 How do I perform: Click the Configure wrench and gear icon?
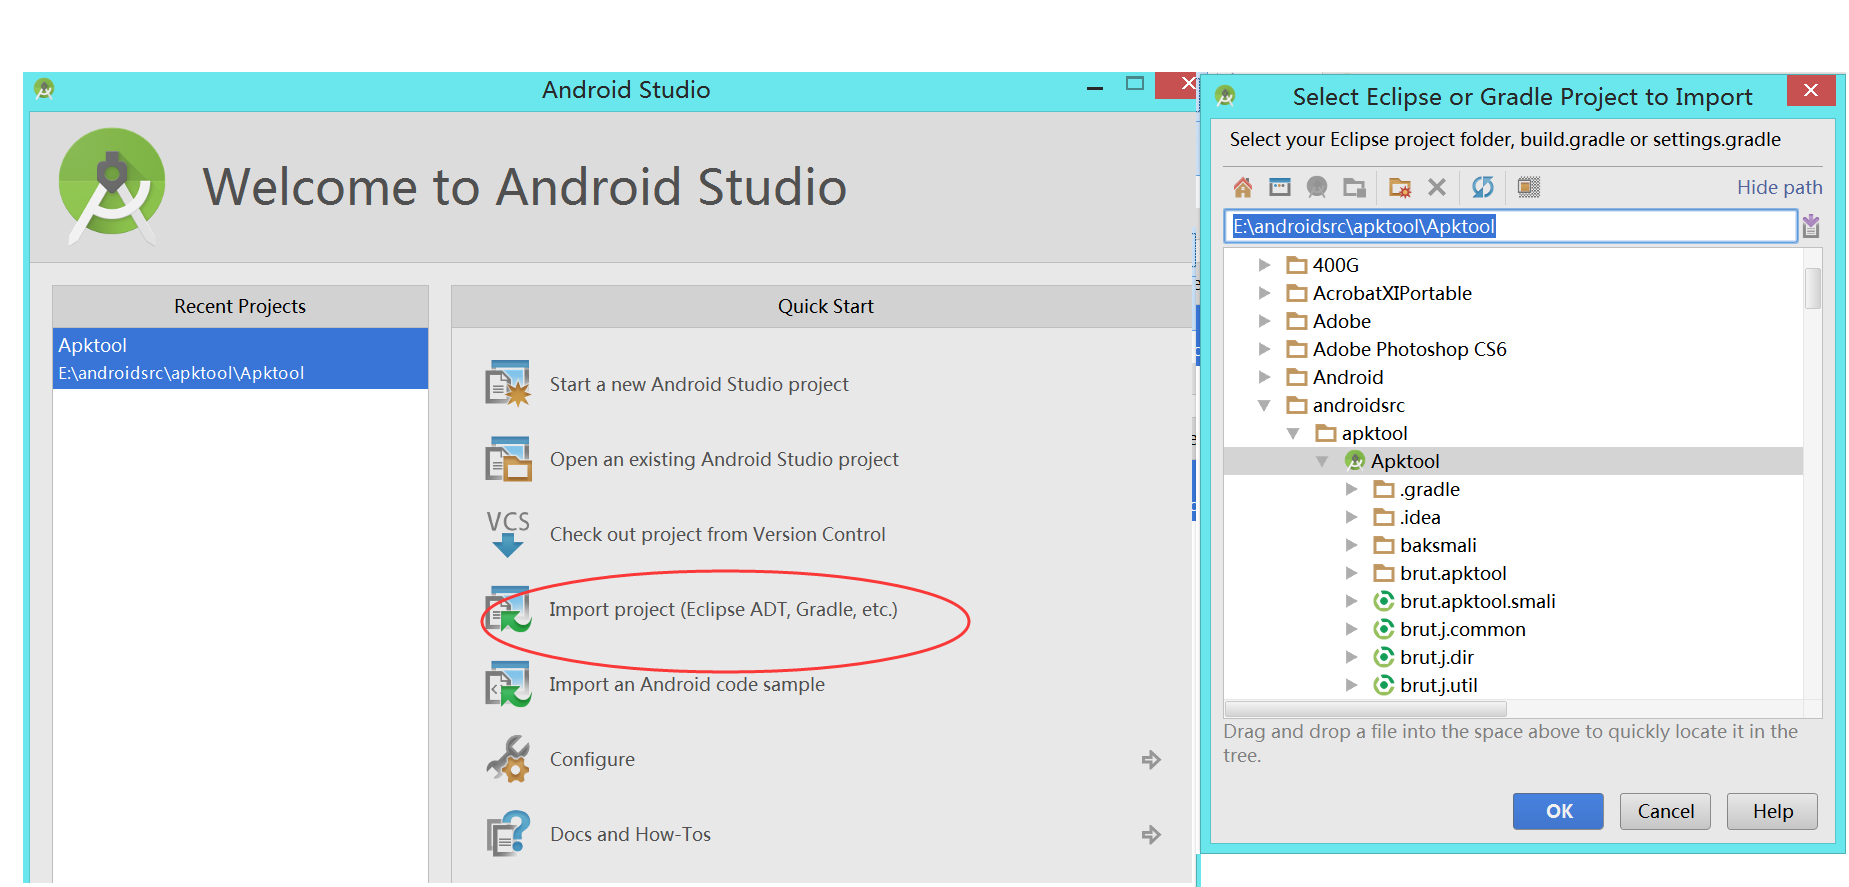(x=508, y=759)
